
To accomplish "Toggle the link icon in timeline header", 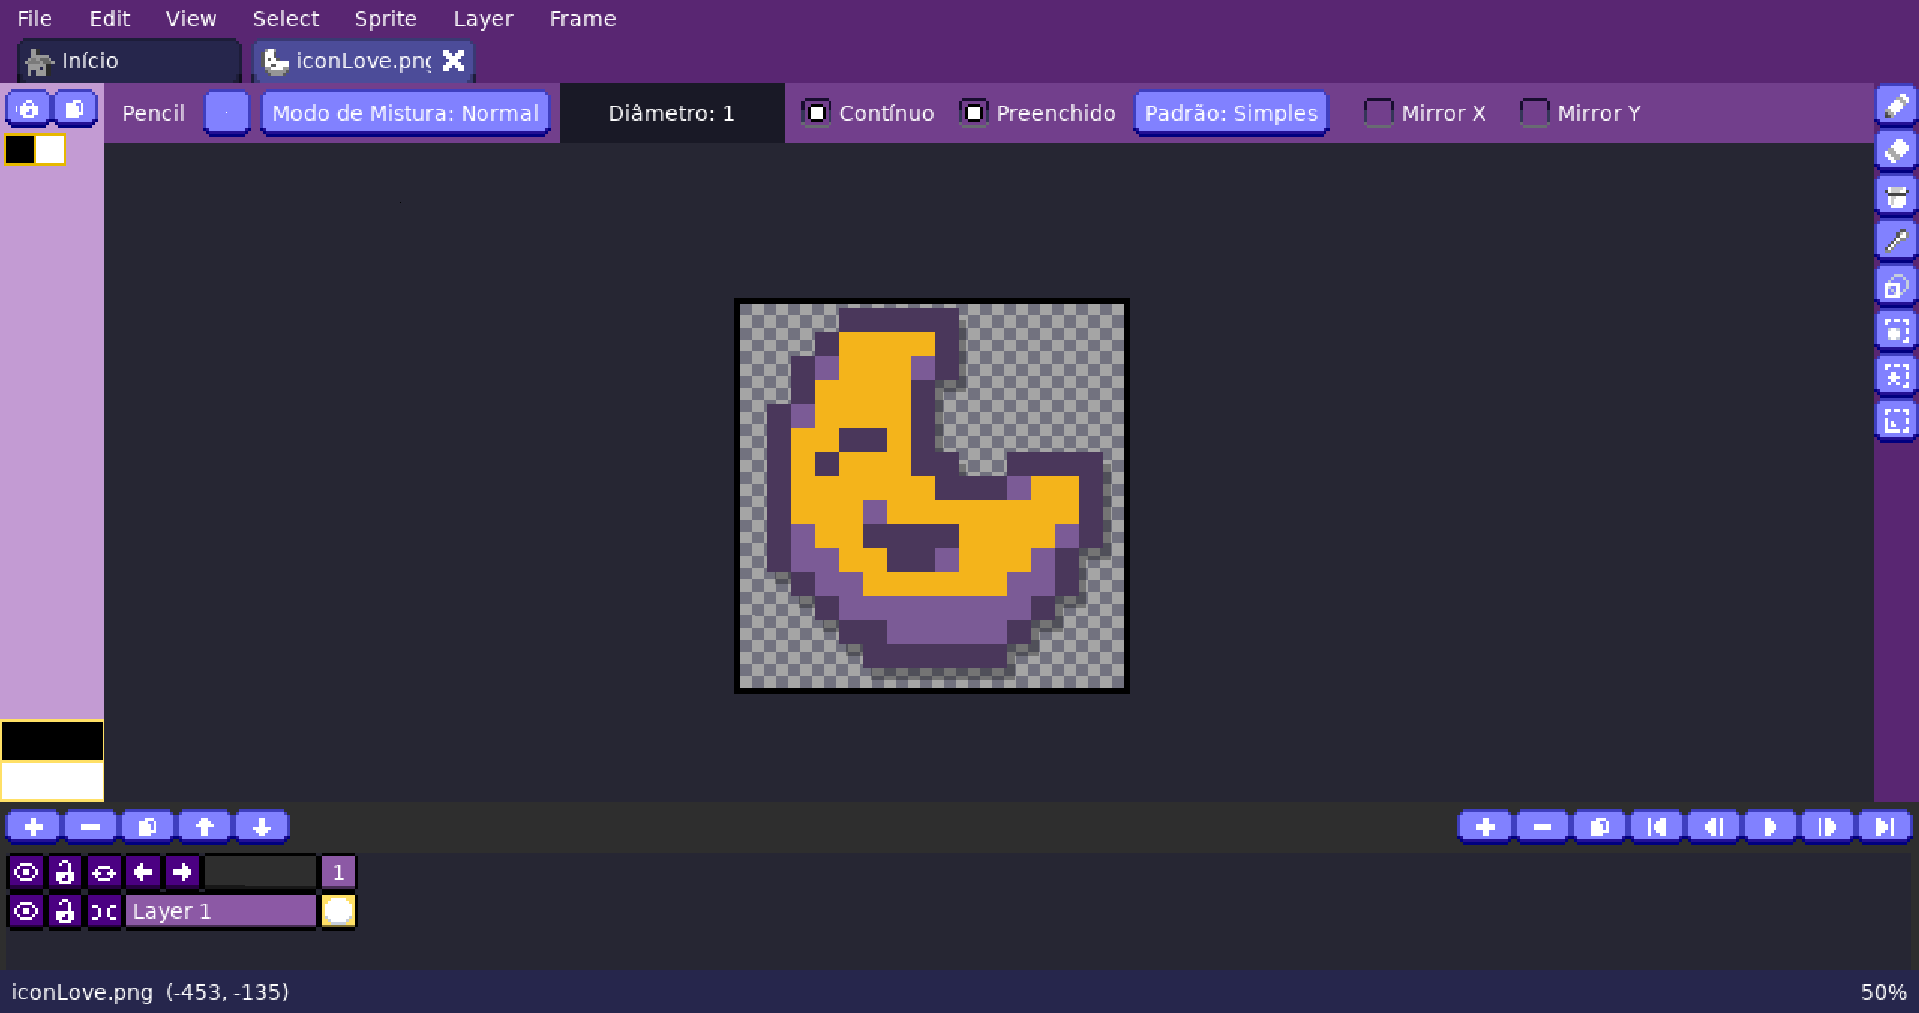I will click(104, 873).
